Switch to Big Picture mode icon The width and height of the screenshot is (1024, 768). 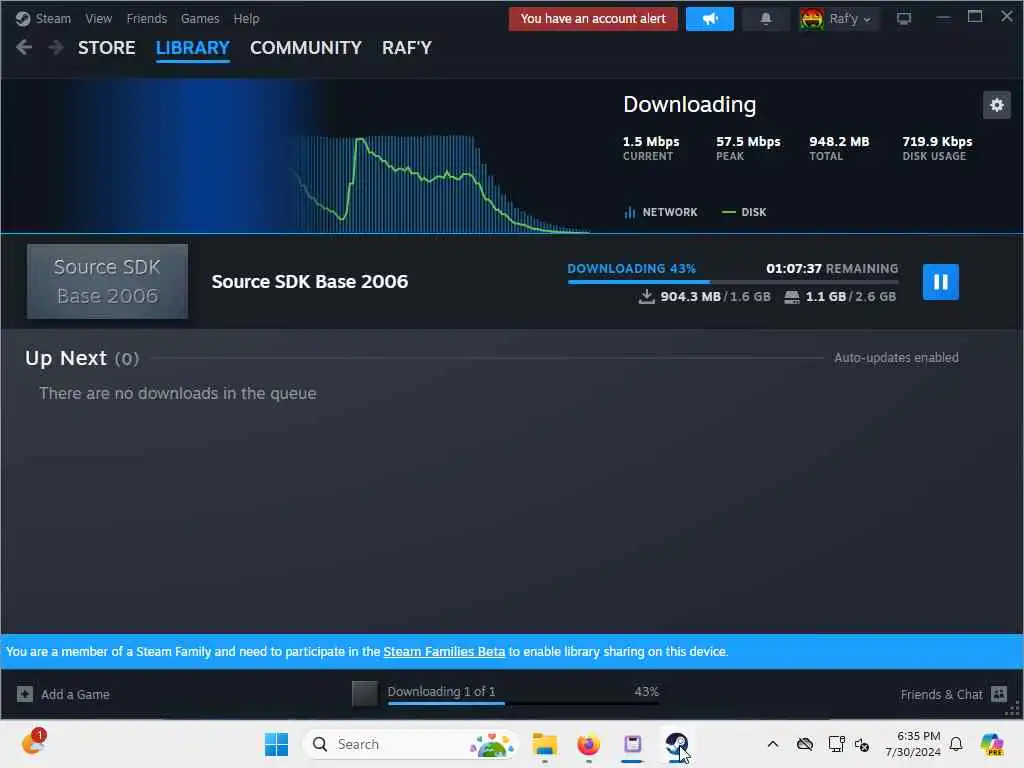pos(904,19)
